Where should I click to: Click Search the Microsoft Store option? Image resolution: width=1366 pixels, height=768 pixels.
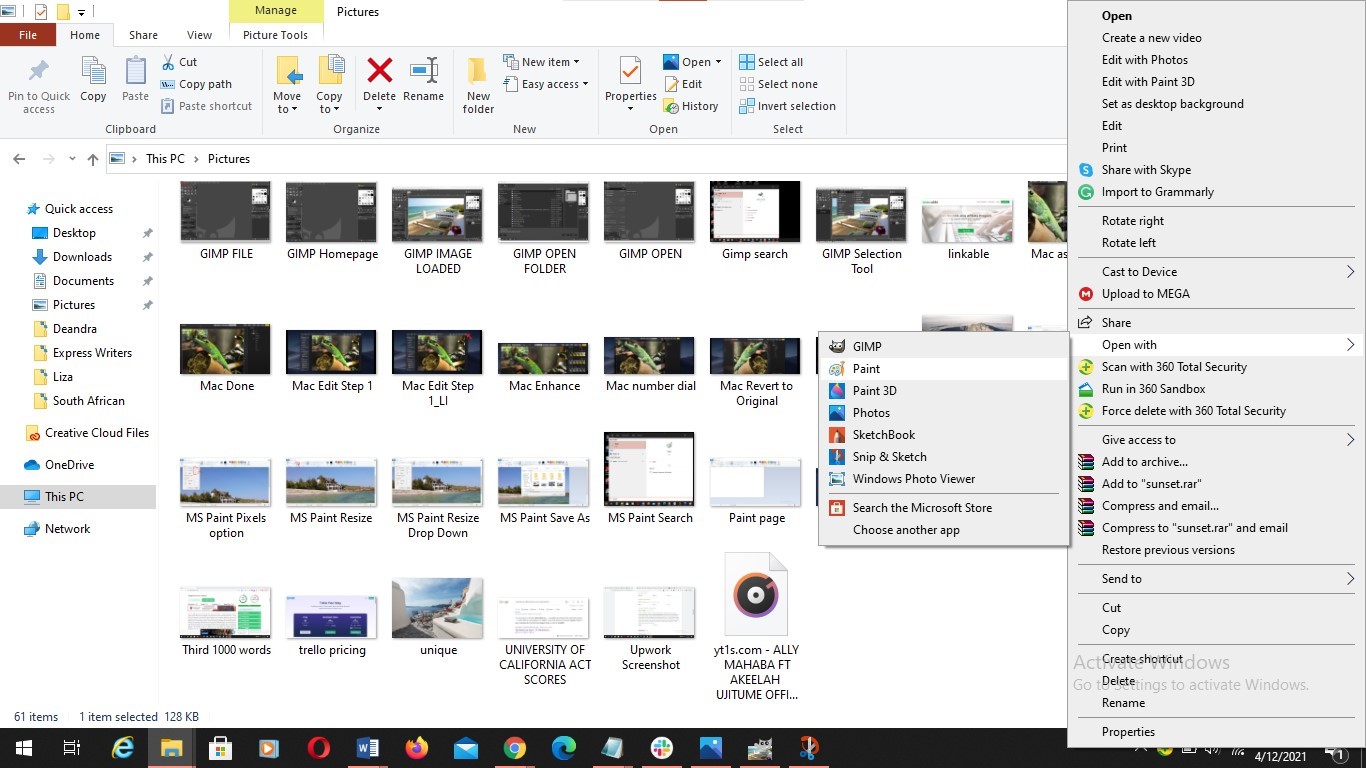point(944,508)
